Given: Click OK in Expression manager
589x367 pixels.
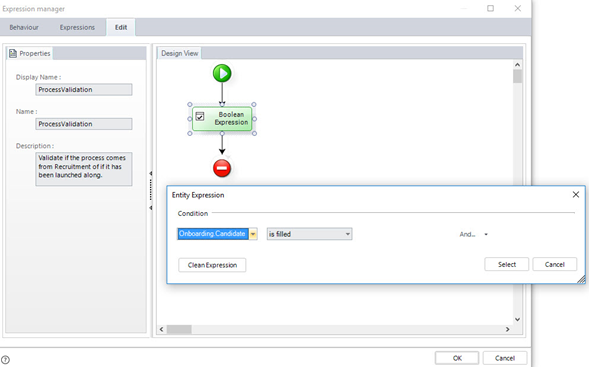Looking at the screenshot, I should 457,358.
